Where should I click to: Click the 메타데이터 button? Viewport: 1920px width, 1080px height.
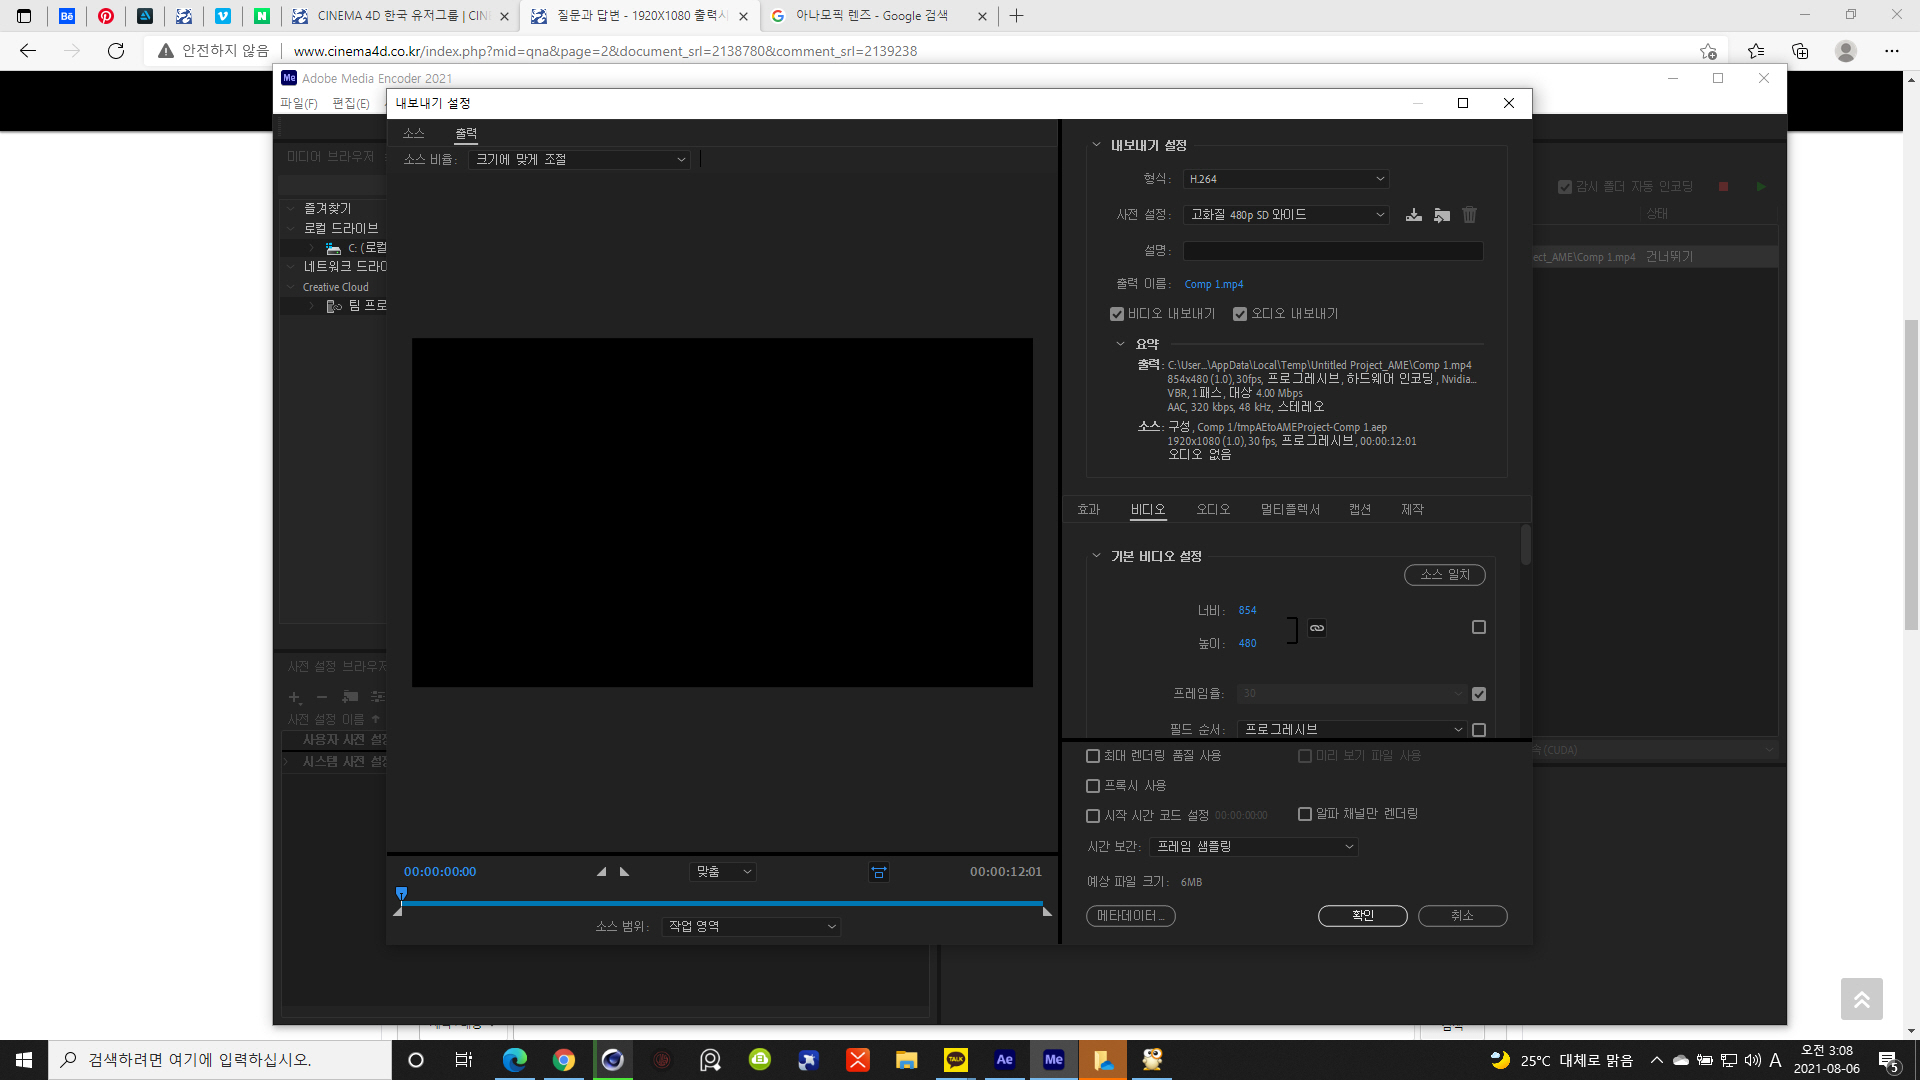(x=1131, y=916)
